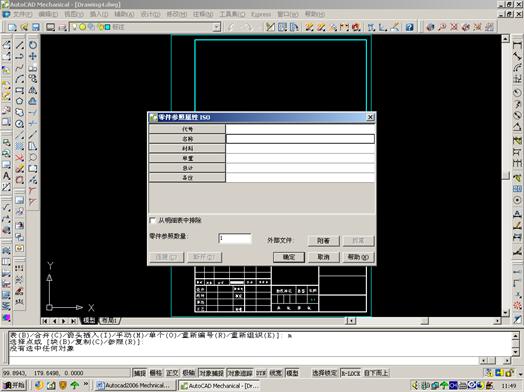Viewport: 524px width, 392px height.
Task: Select the Line tool in draw toolbar
Action: tap(20, 45)
